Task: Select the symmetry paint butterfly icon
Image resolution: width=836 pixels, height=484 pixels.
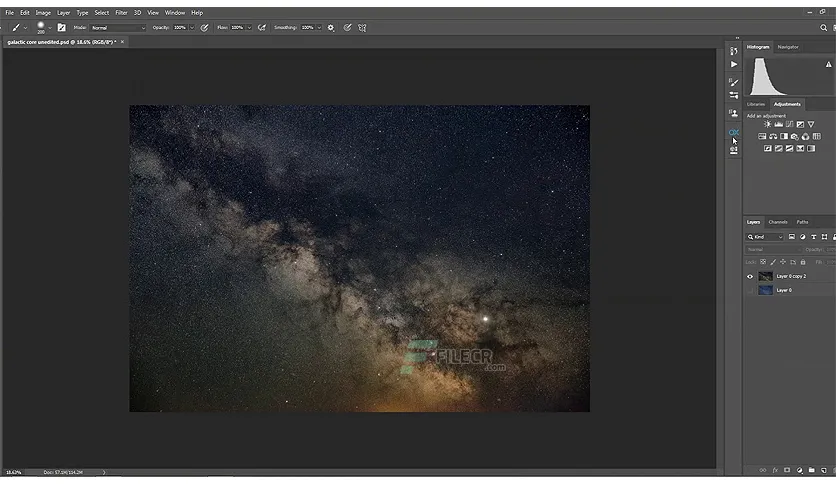Action: pyautogui.click(x=362, y=28)
